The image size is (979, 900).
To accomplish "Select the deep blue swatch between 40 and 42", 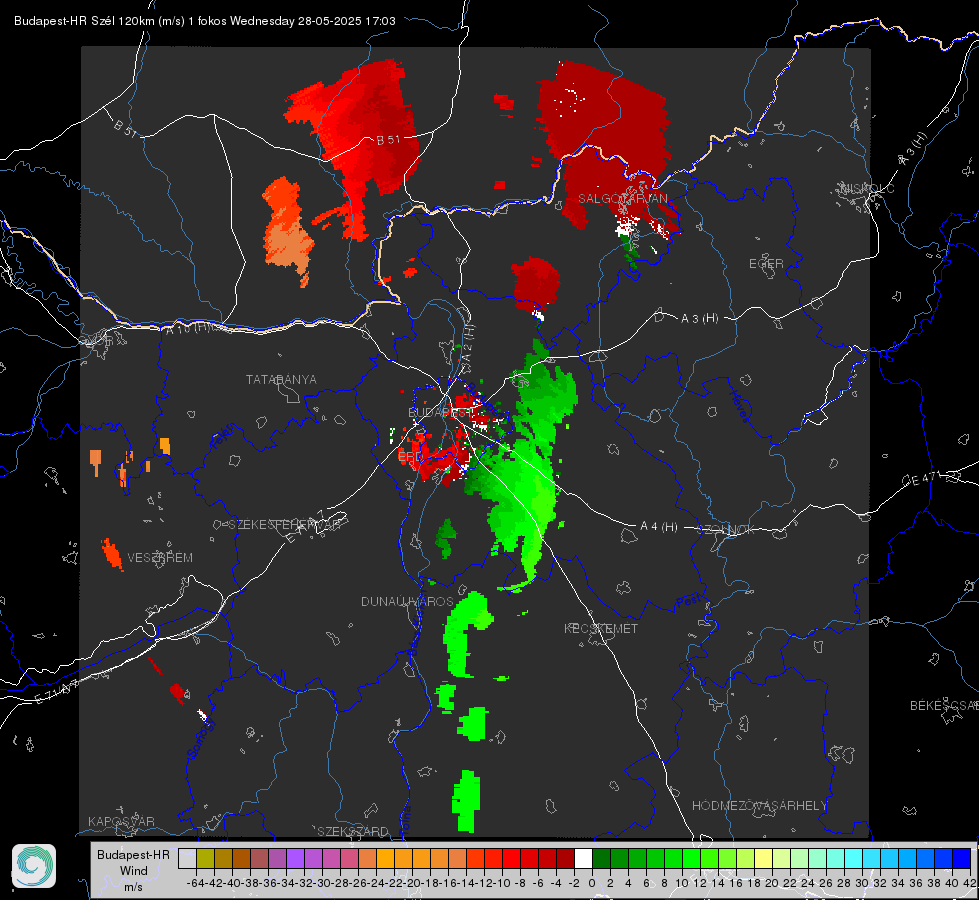I will click(961, 858).
